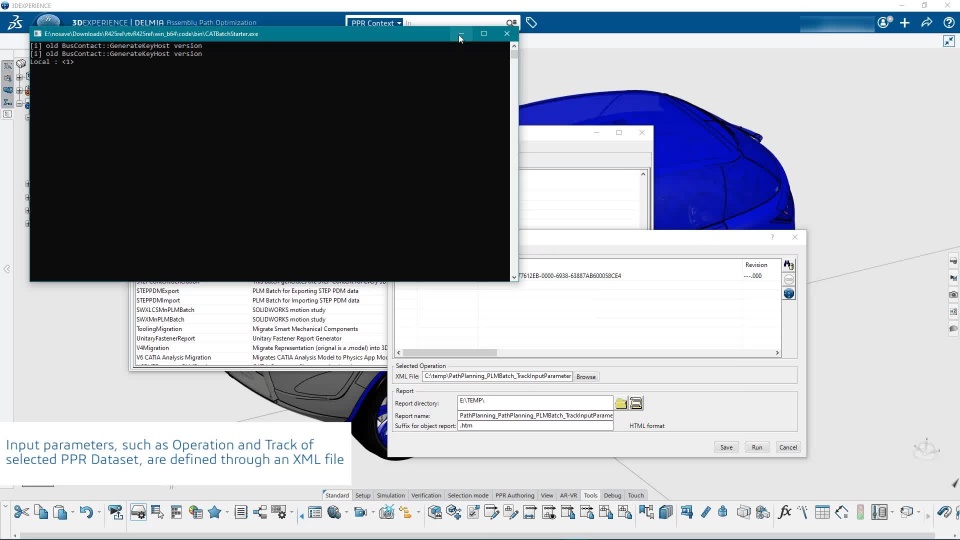
Task: Click the blue globe icon in dialog
Action: pos(789,294)
